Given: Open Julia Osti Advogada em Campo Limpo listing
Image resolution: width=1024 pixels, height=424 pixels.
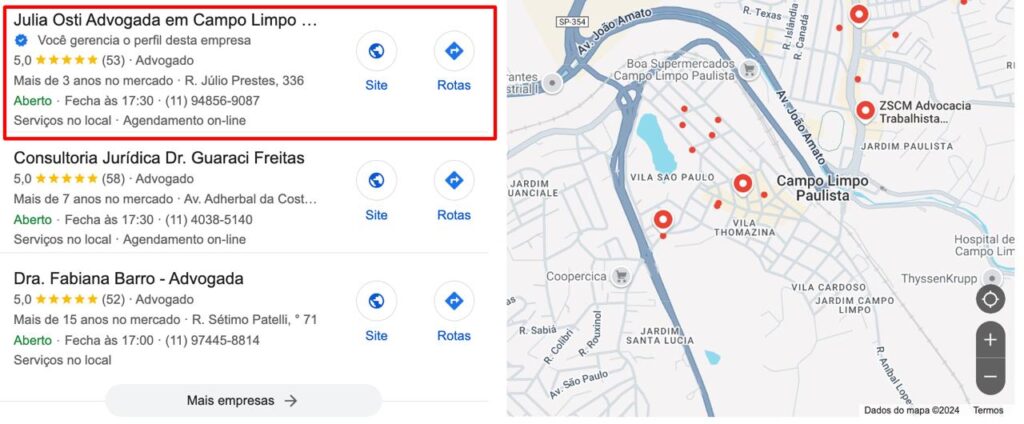Looking at the screenshot, I should pos(165,20).
